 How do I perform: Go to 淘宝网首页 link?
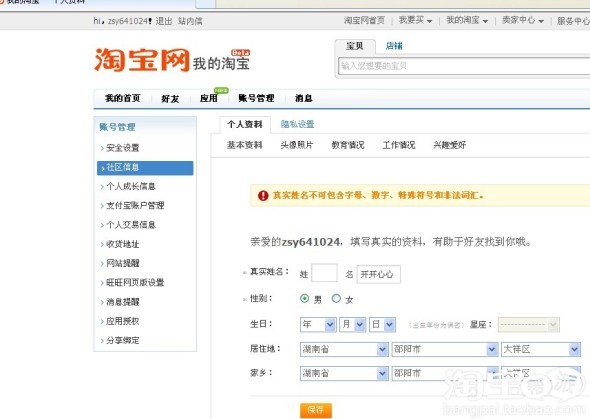364,20
